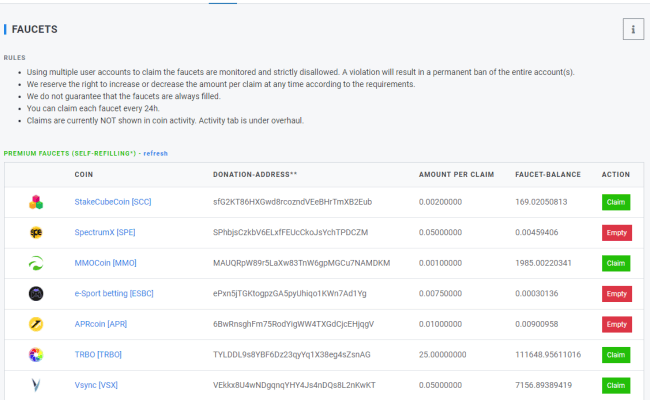The height and width of the screenshot is (400, 650).
Task: Click the SpectrumX spe coin icon
Action: [x=36, y=233]
